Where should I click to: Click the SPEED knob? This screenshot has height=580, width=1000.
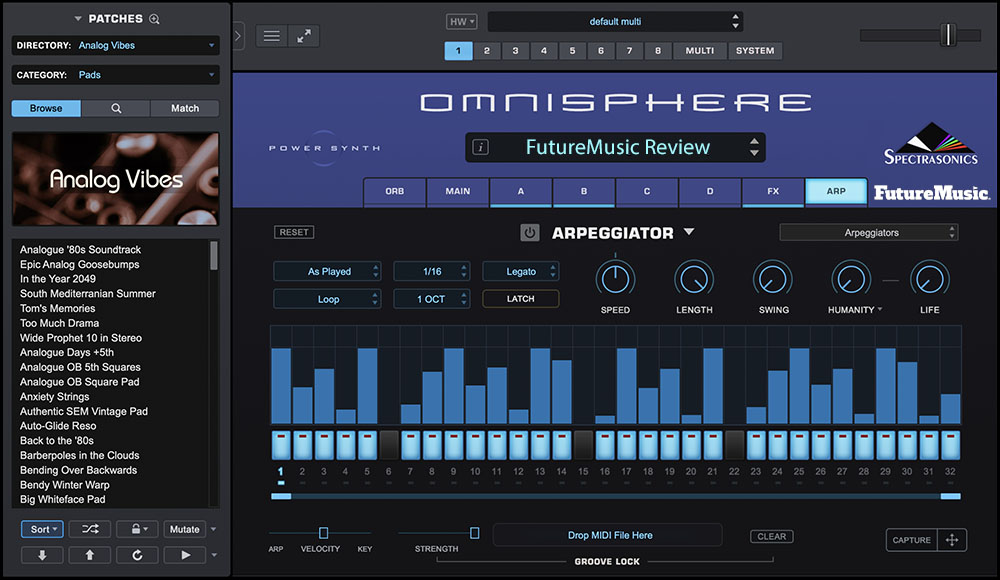[615, 279]
